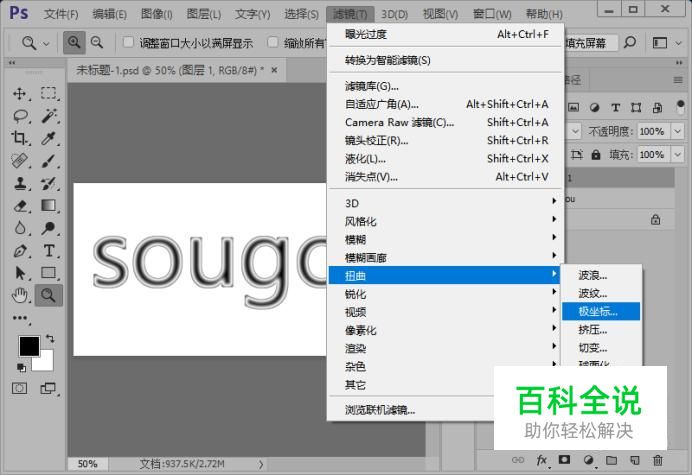The image size is (692, 475).
Task: Open the layers panel menu
Action: (x=678, y=80)
